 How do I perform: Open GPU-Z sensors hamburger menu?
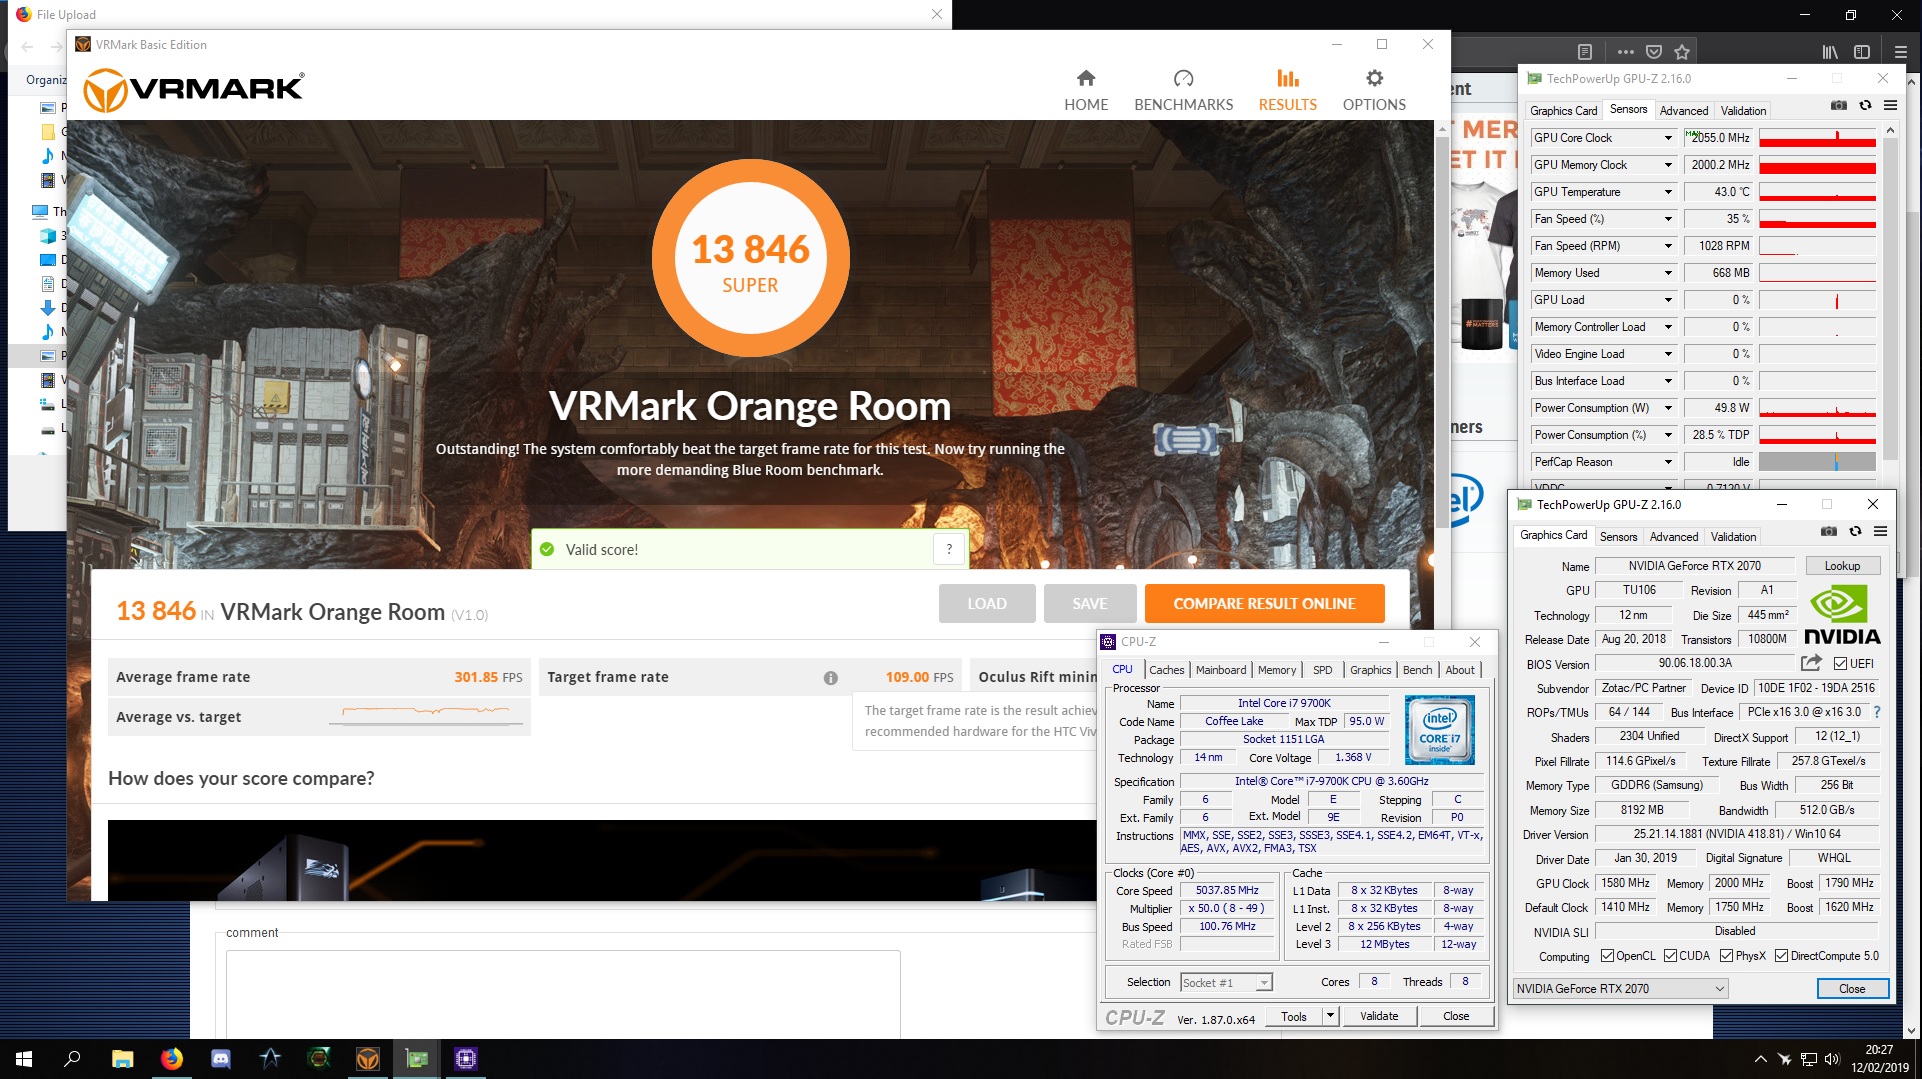coord(1890,105)
